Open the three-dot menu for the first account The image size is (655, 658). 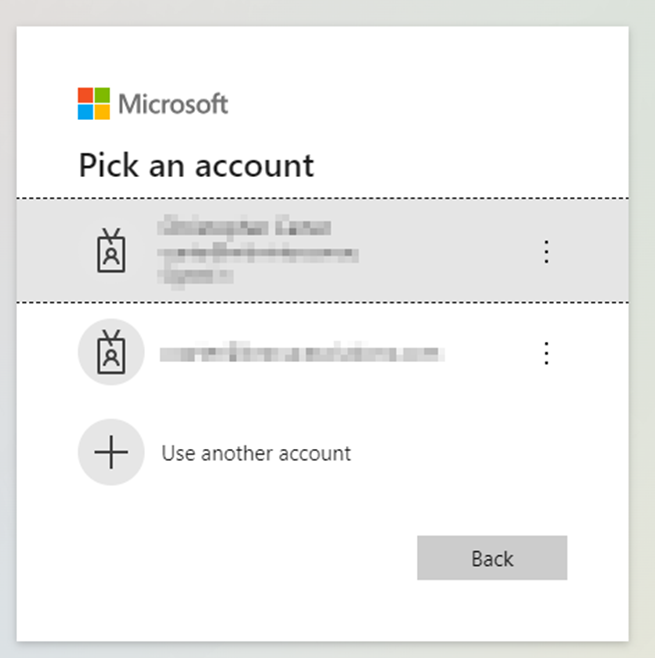click(x=546, y=251)
